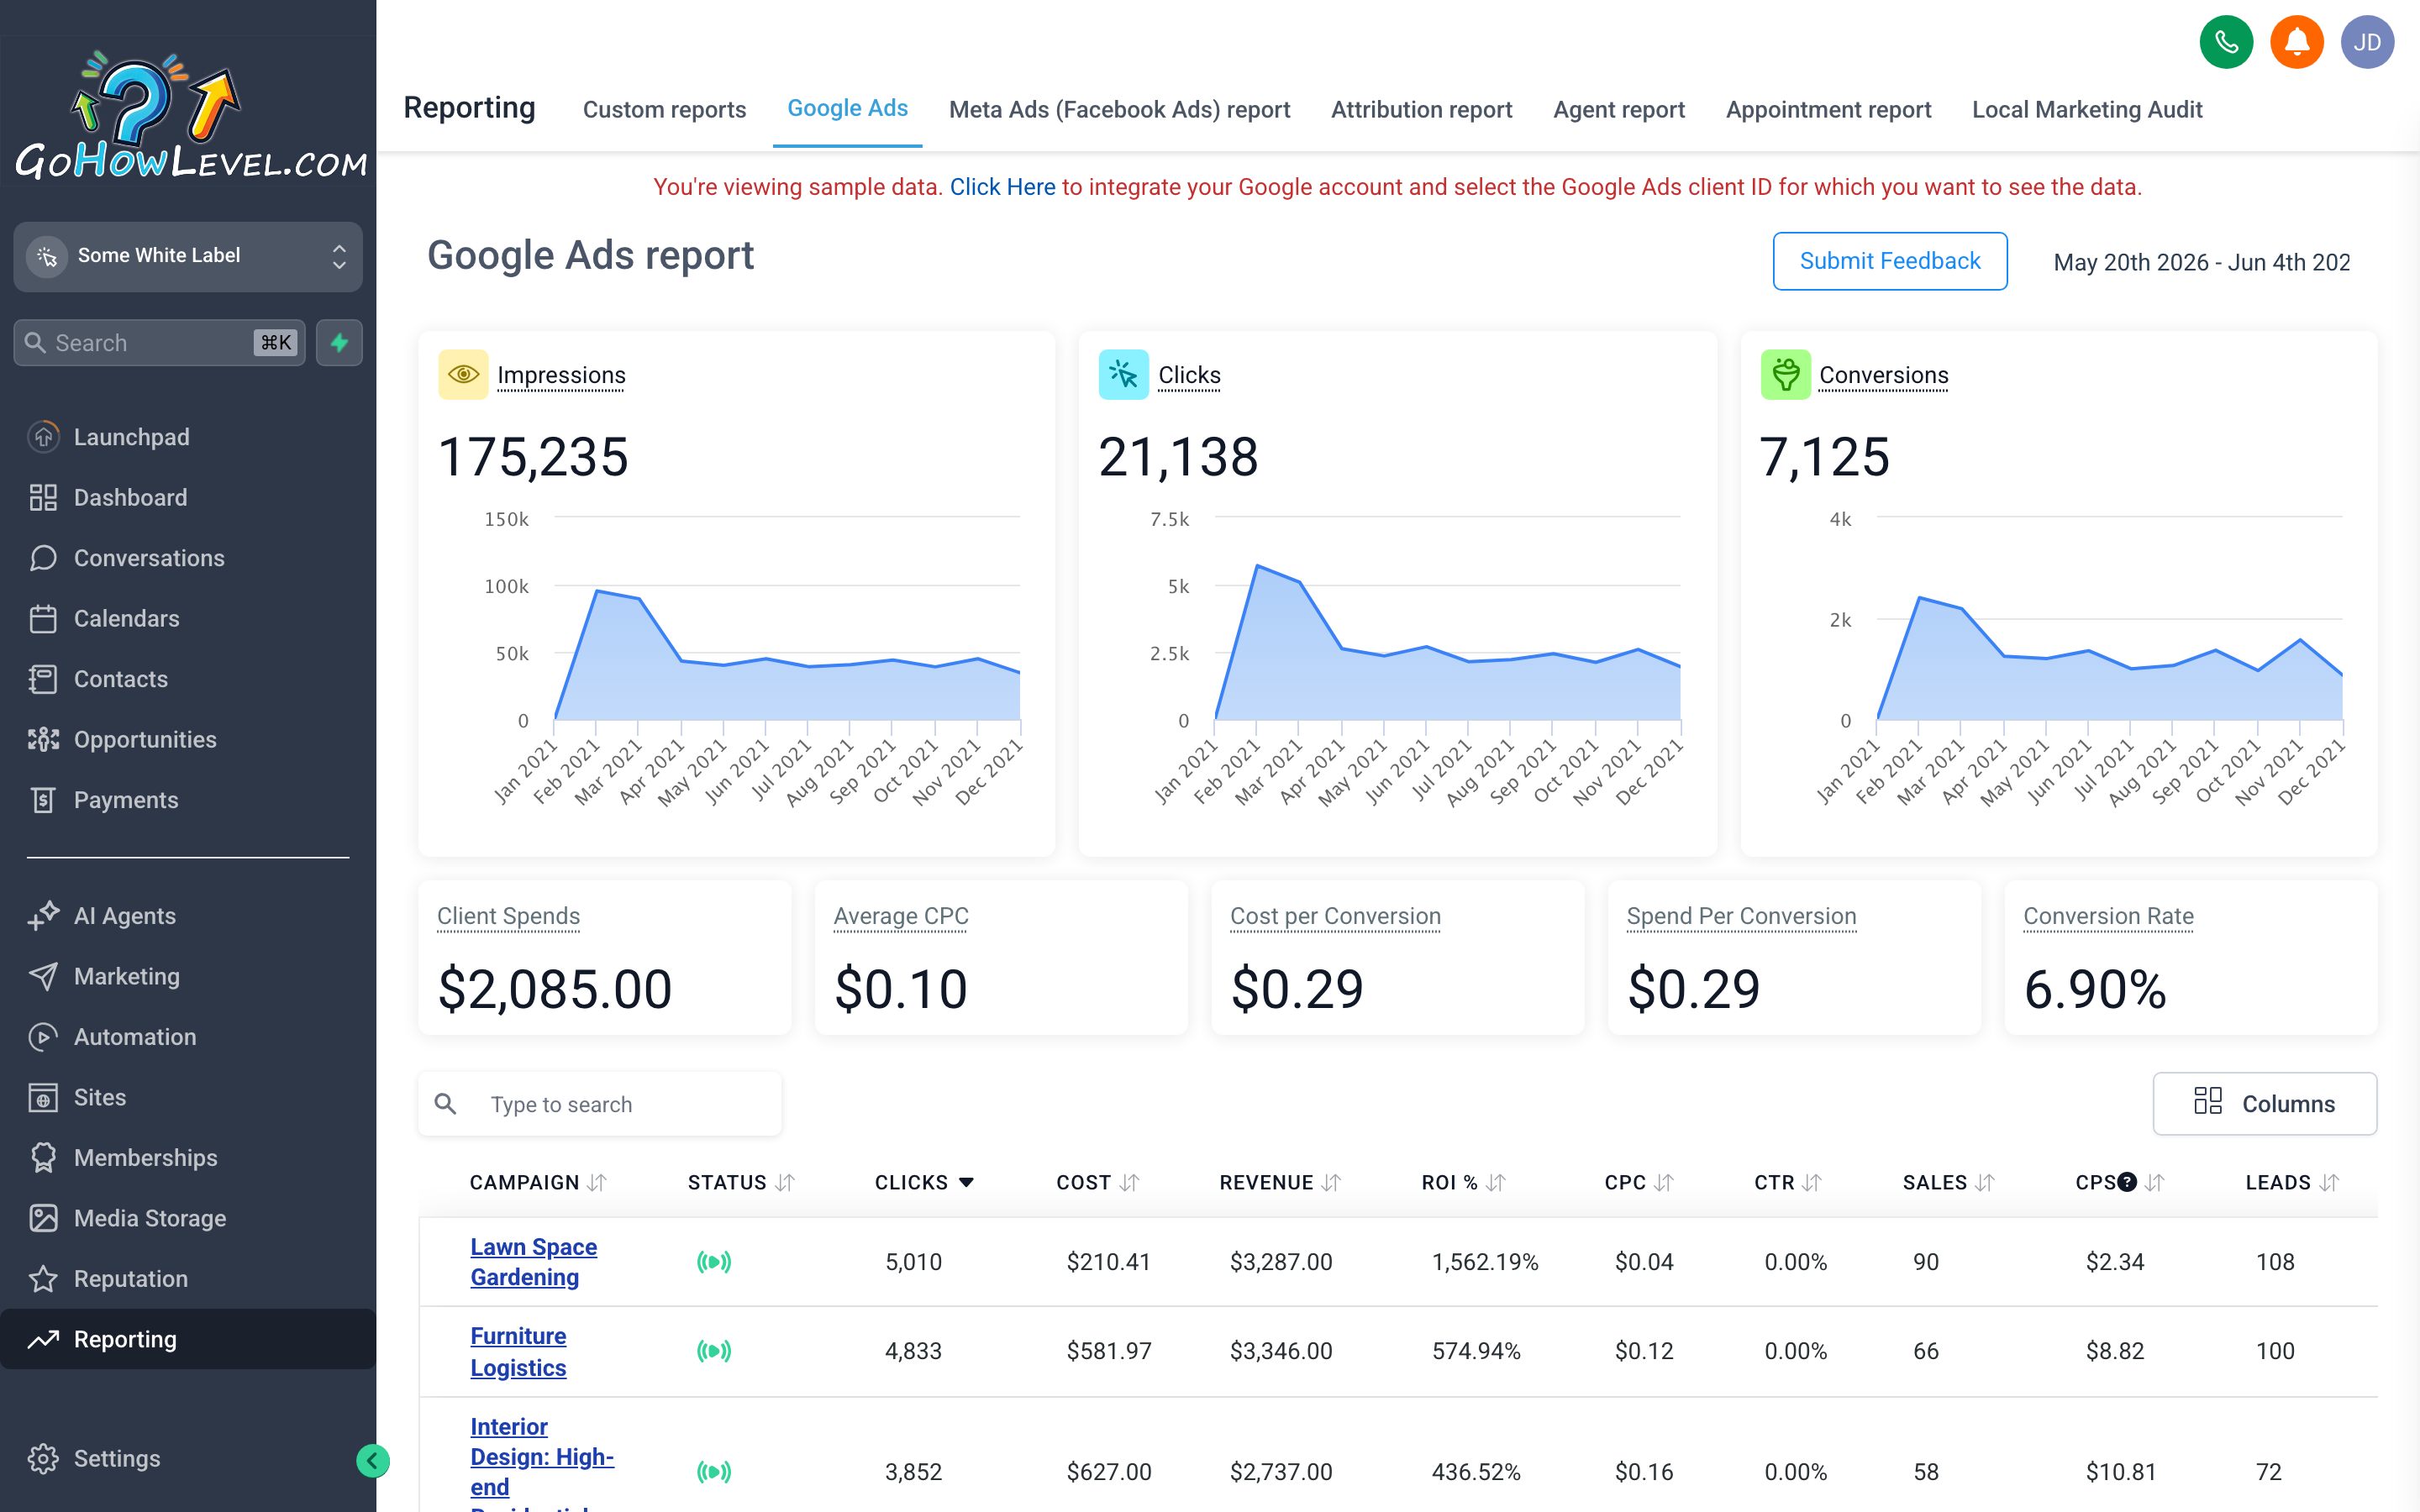
Task: Open the Local Marketing Audit tab
Action: pos(2087,109)
